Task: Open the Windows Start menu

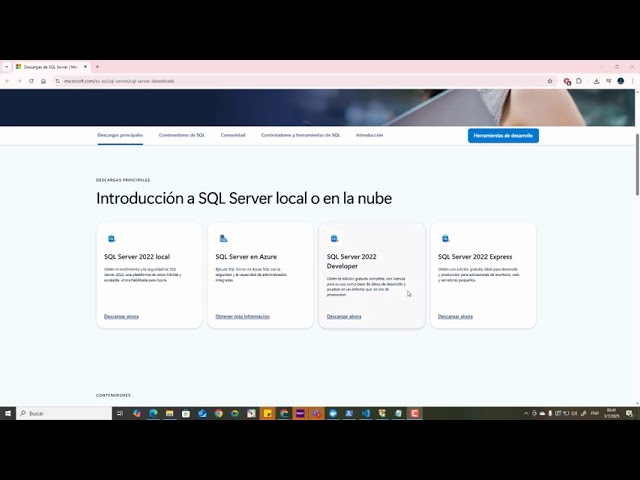Action: coord(8,413)
